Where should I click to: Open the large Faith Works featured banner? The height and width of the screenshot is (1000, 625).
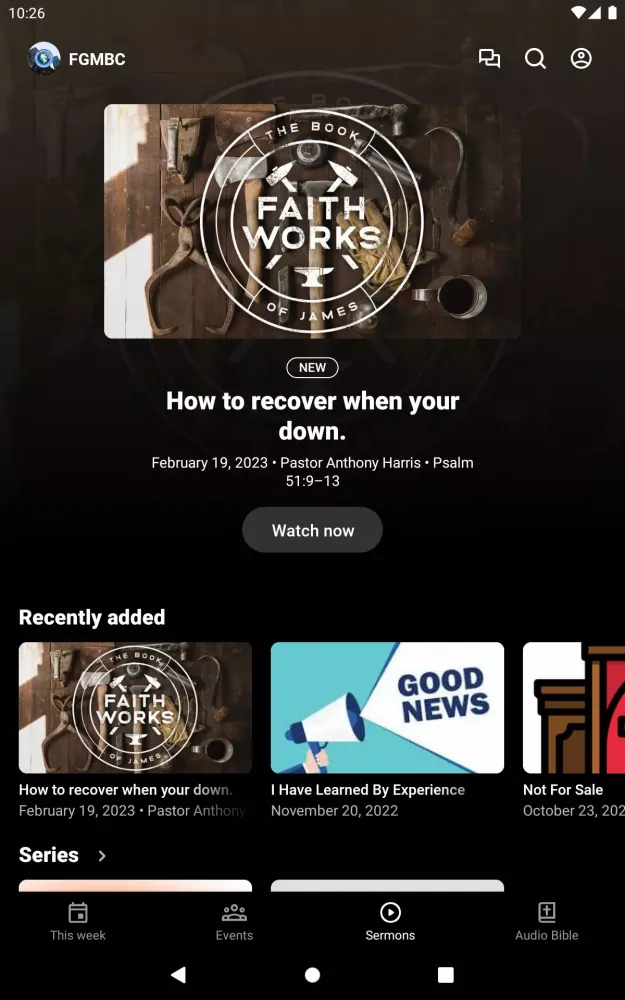312,221
